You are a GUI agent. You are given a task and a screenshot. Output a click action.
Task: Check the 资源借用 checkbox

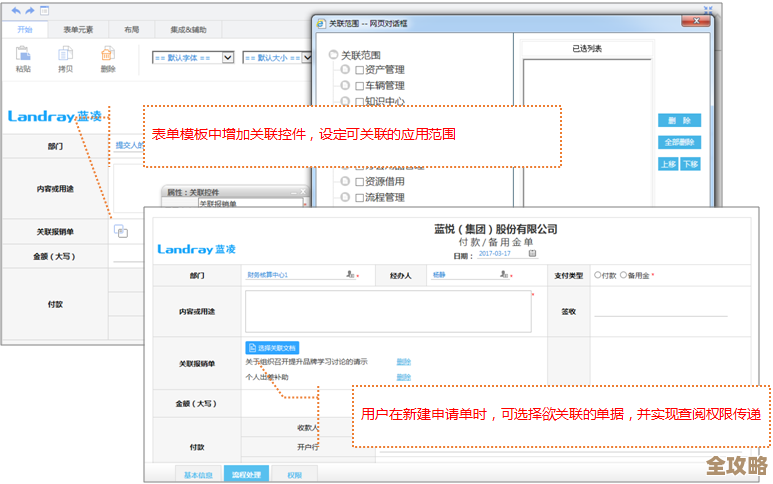click(359, 182)
